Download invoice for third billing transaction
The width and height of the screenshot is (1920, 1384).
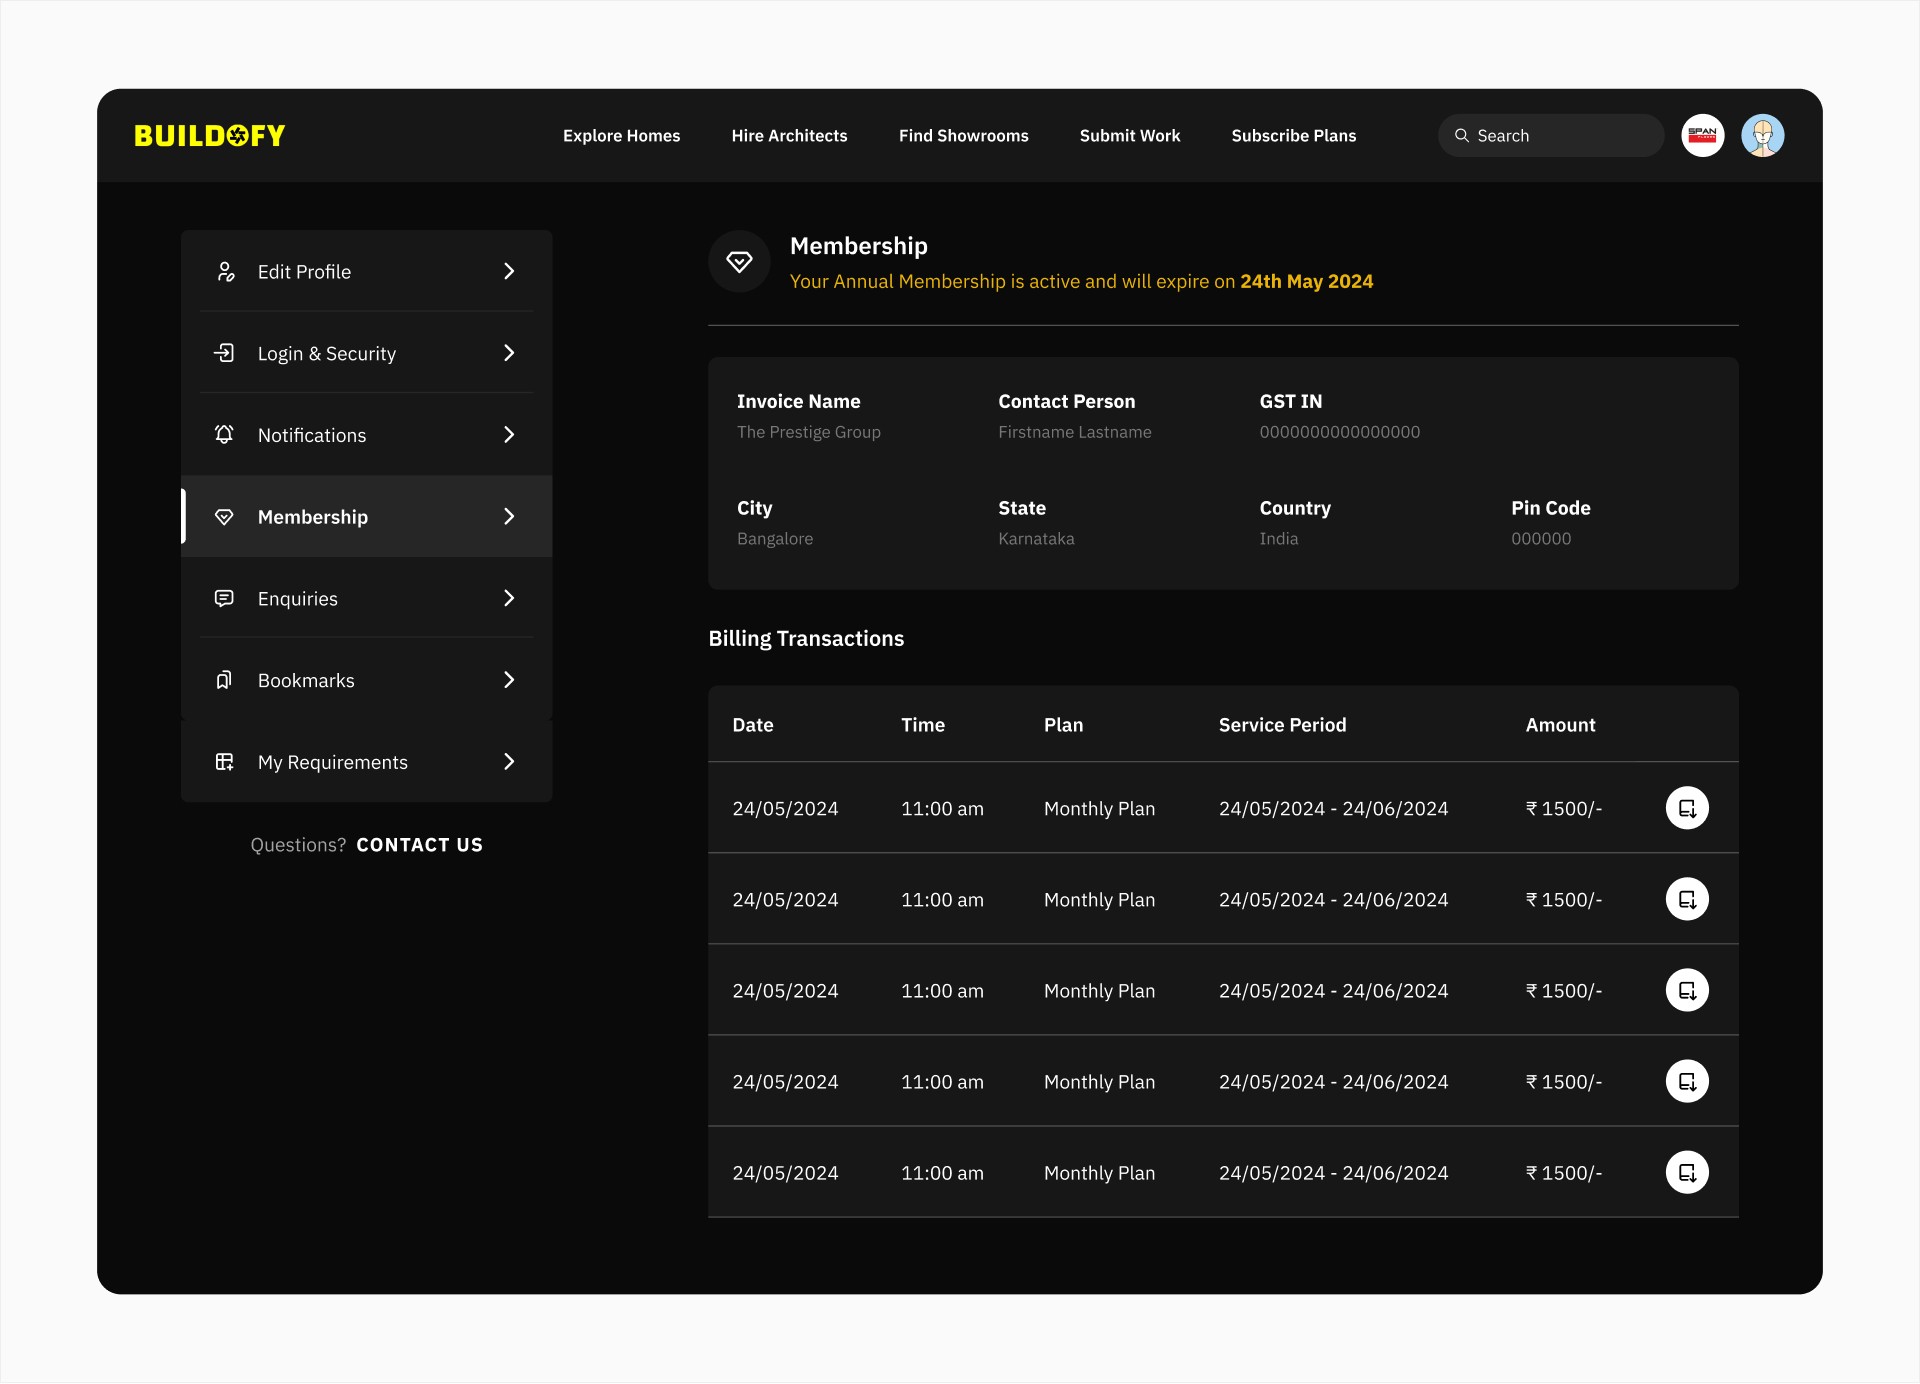(x=1687, y=990)
